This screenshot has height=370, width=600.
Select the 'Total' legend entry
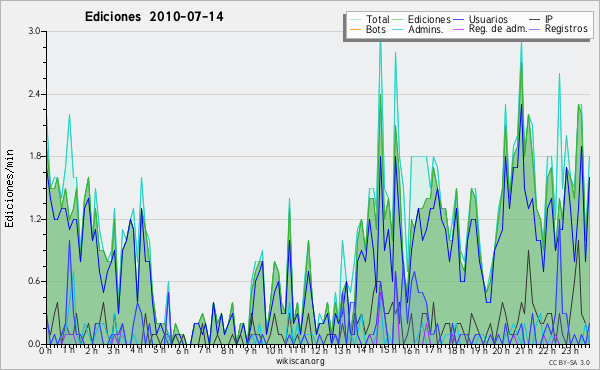[378, 19]
